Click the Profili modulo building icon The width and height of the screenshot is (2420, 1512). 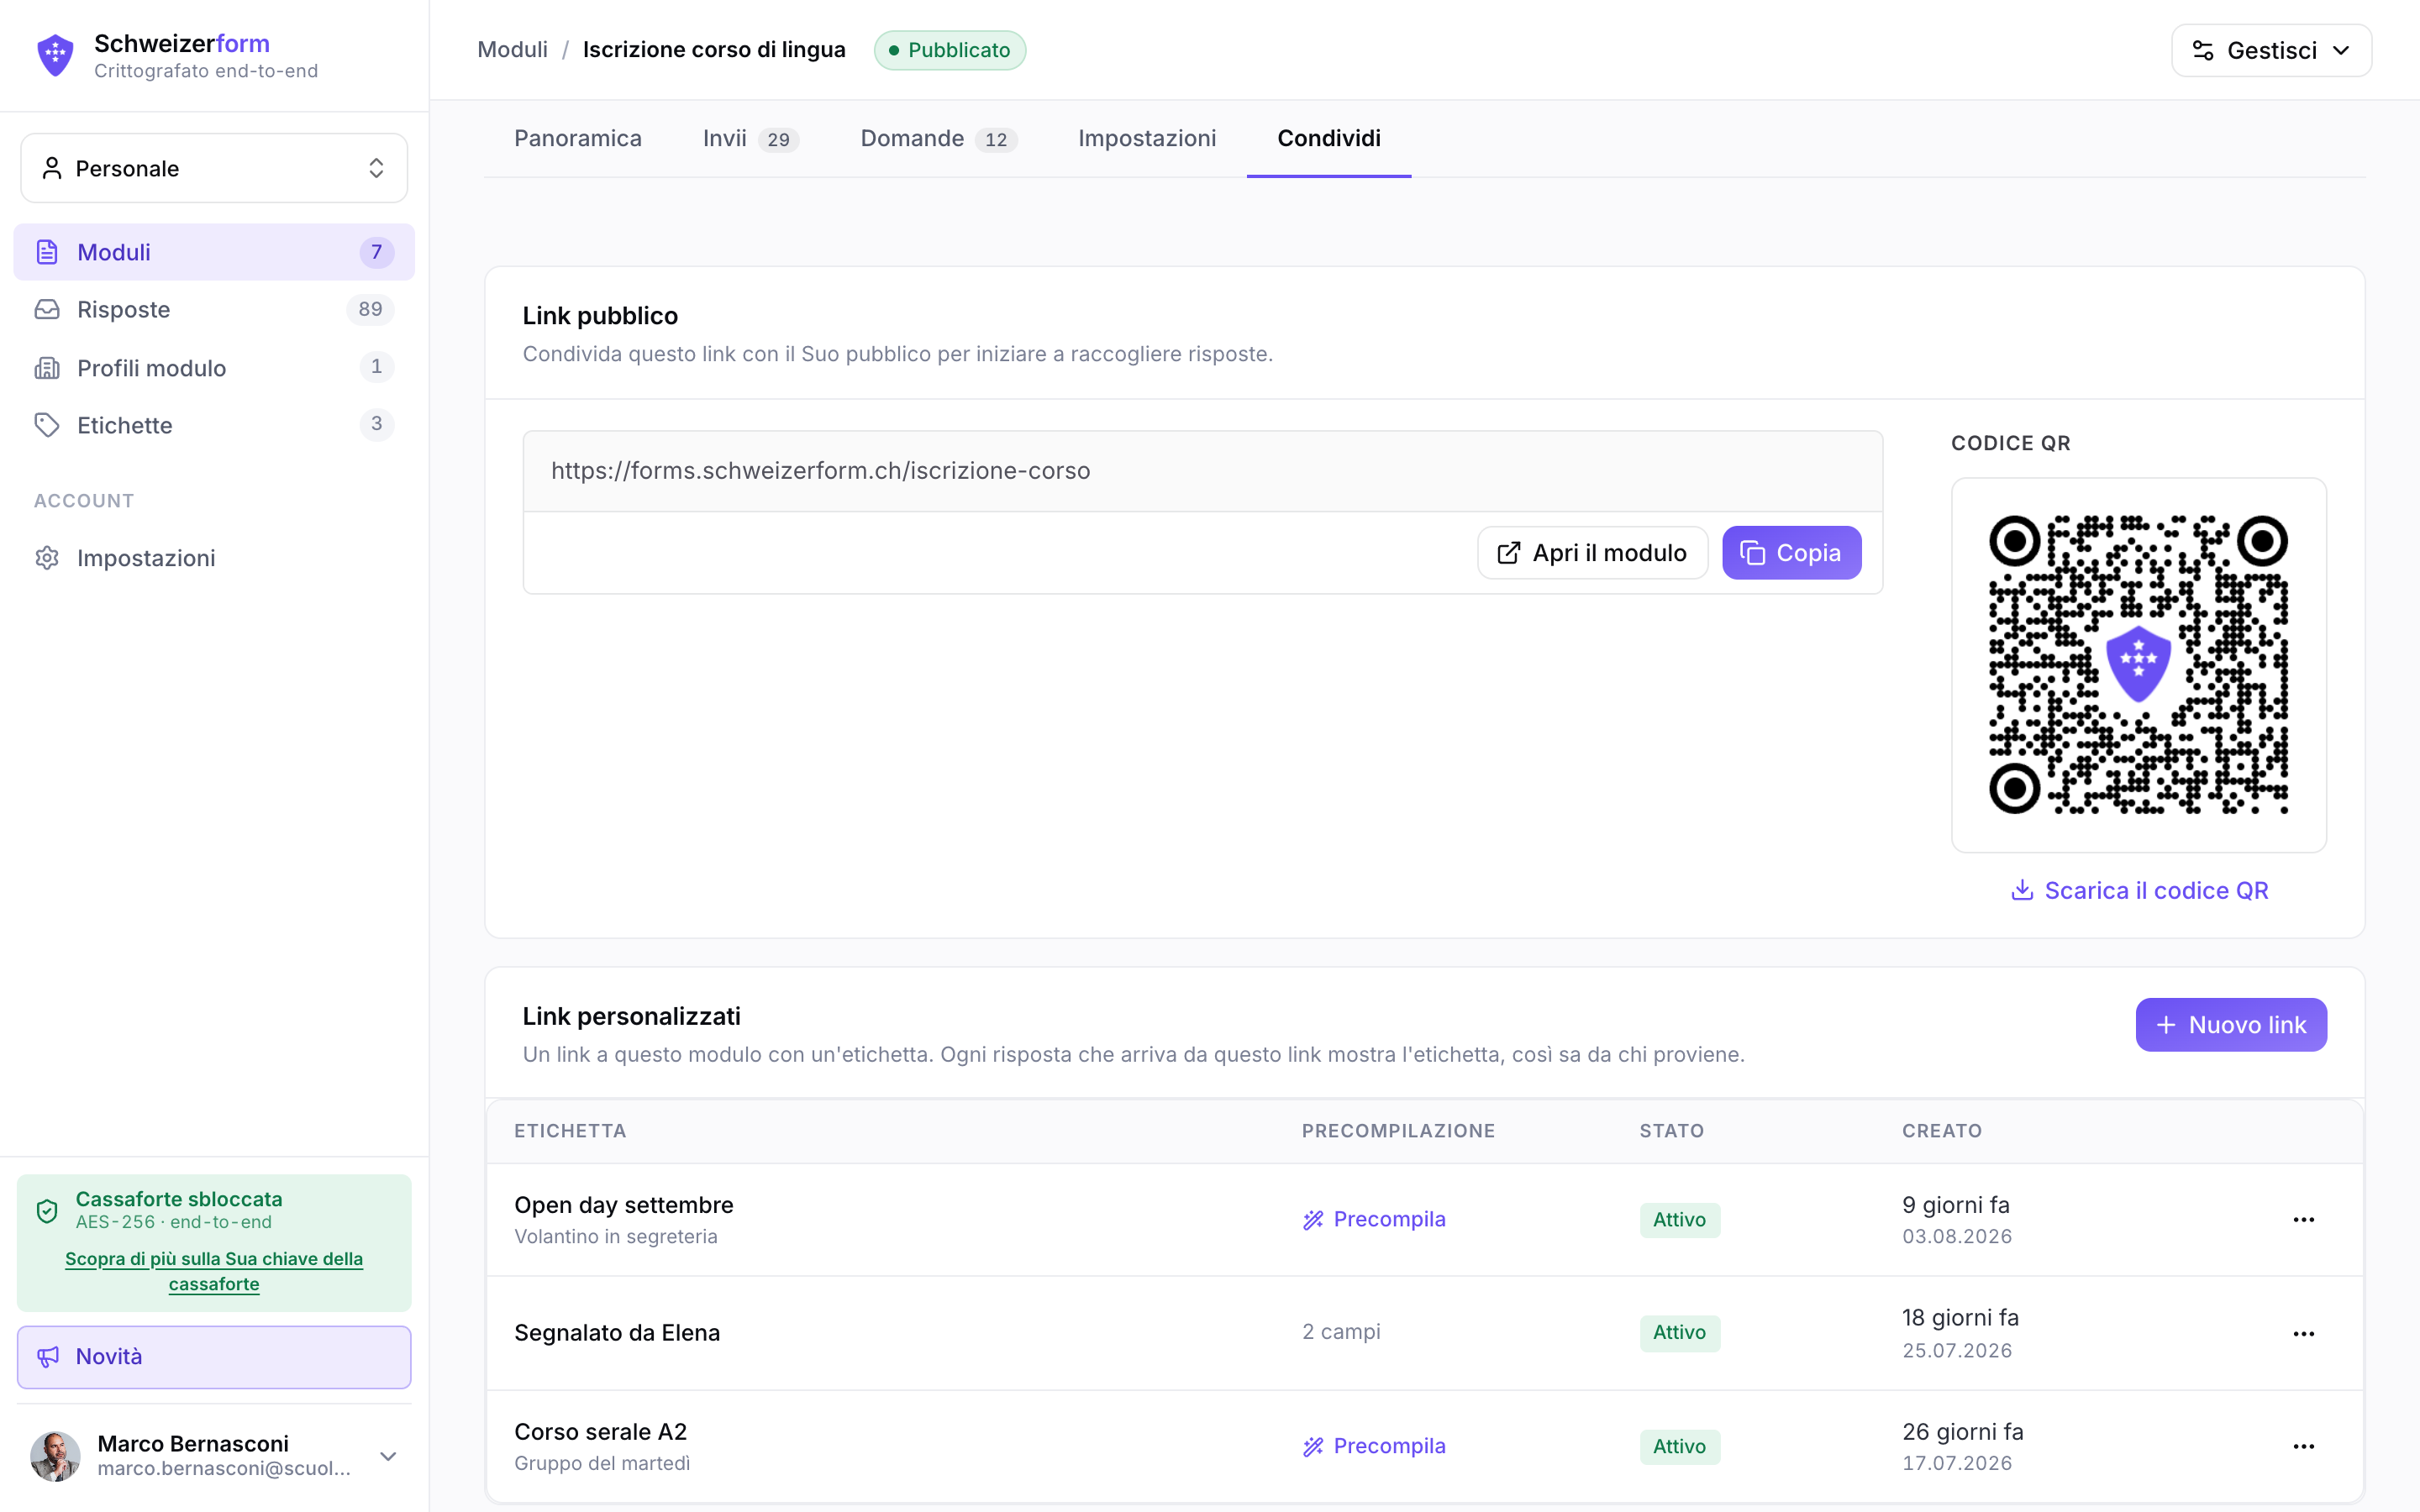[47, 368]
